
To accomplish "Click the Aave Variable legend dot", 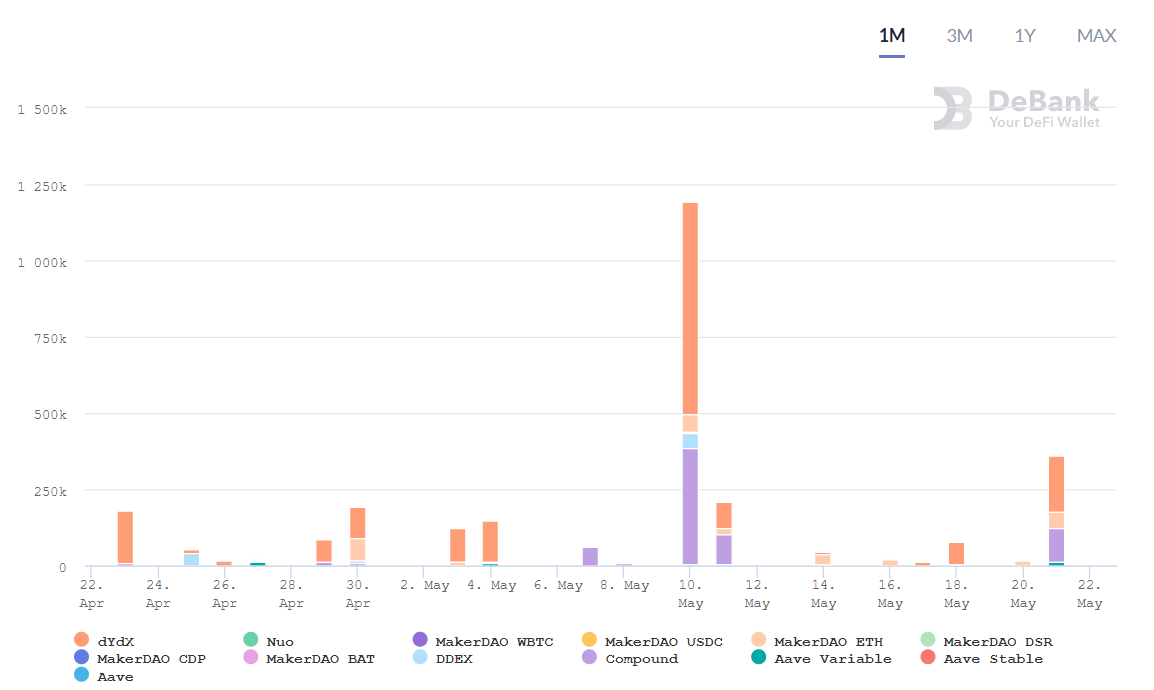I will (759, 658).
